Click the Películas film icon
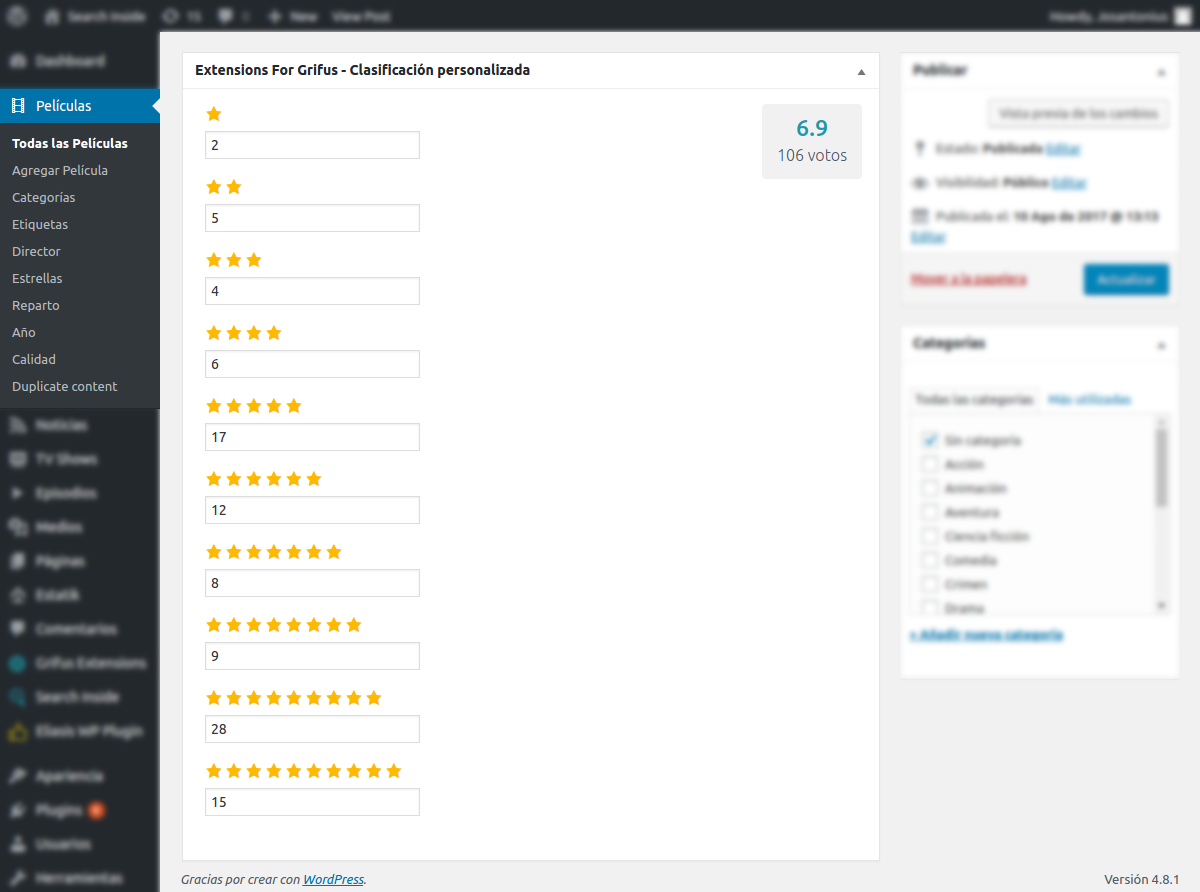The height and width of the screenshot is (892, 1200). [x=18, y=105]
